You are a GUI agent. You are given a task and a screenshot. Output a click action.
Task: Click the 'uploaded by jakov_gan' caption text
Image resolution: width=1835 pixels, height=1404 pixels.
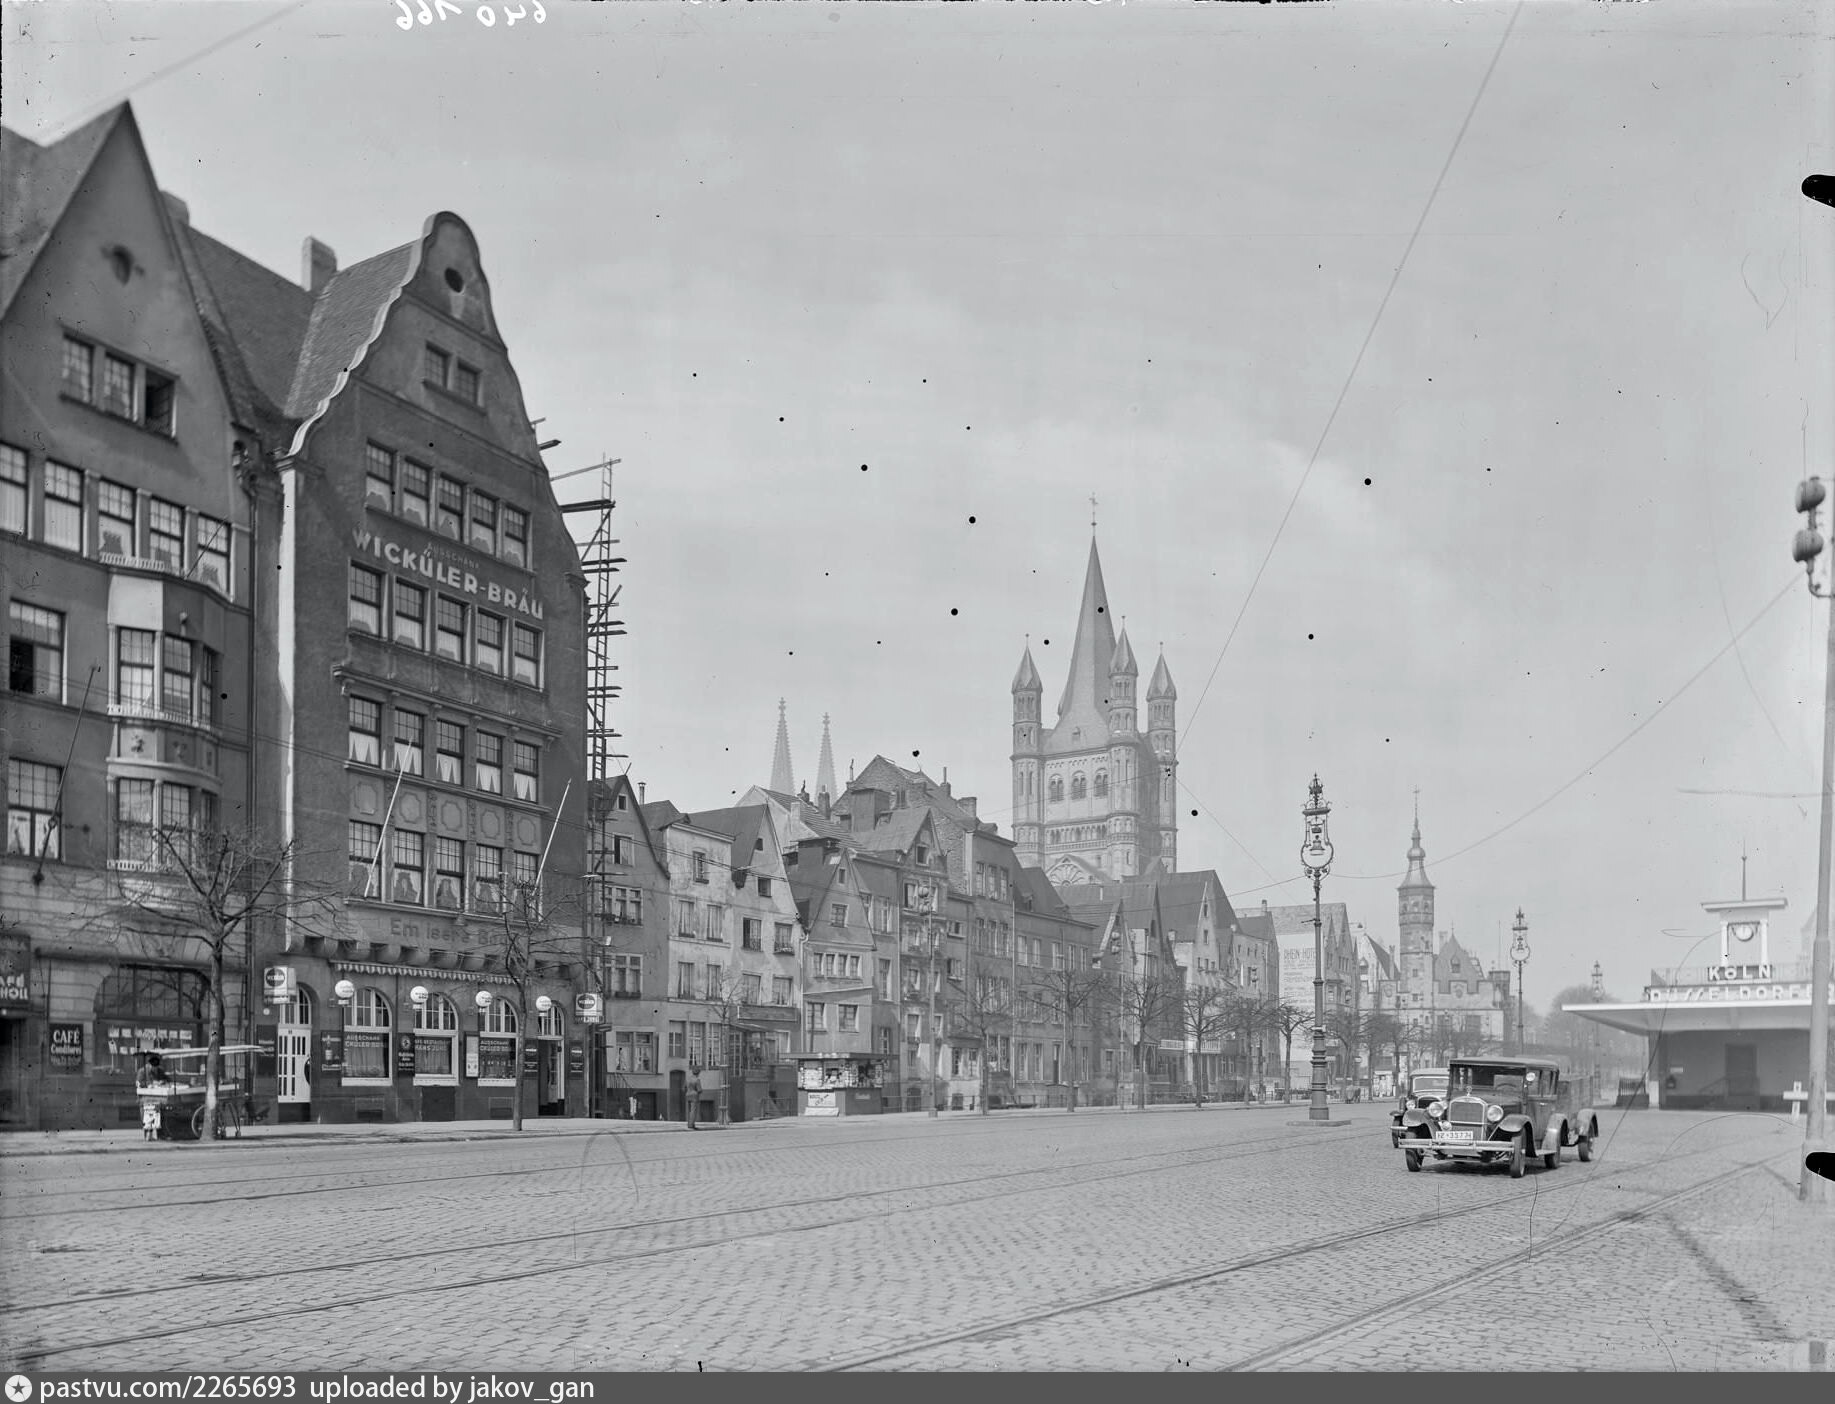click(x=451, y=1388)
